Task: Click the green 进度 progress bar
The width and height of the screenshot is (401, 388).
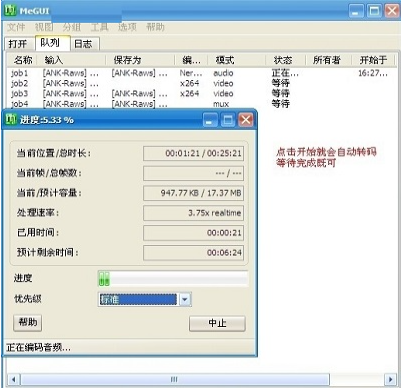Action: 173,279
